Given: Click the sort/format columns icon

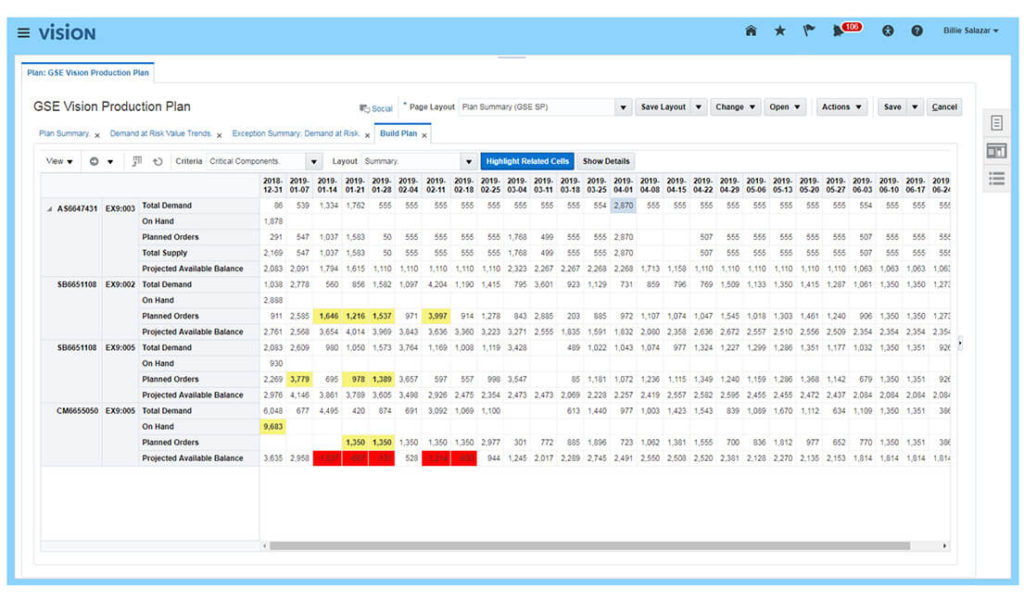Looking at the screenshot, I should point(136,161).
